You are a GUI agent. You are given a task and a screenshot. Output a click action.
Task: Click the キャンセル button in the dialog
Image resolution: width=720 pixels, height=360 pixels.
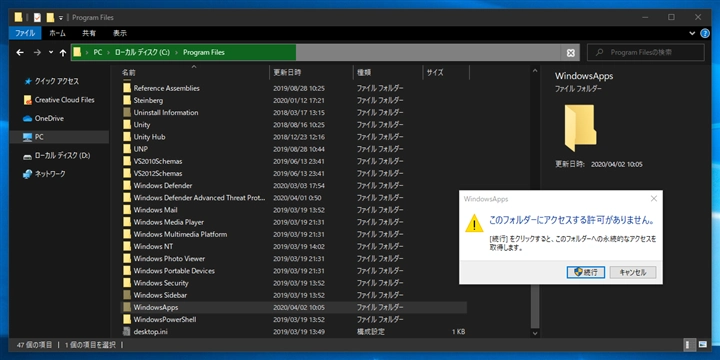click(633, 272)
